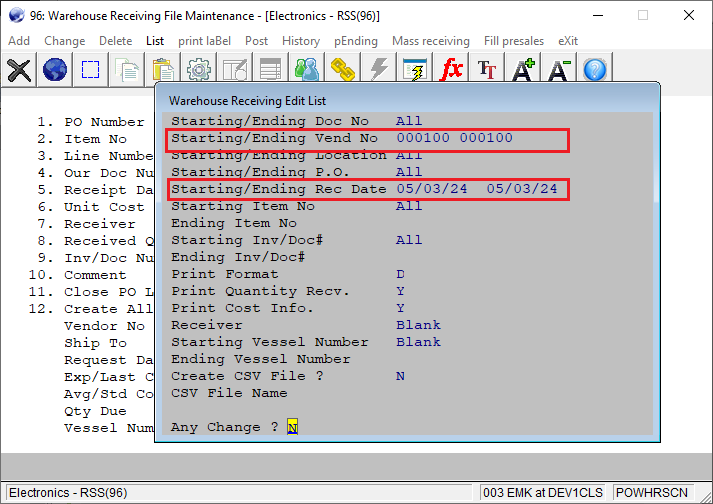Open the red fx function icon
The width and height of the screenshot is (713, 504).
452,69
